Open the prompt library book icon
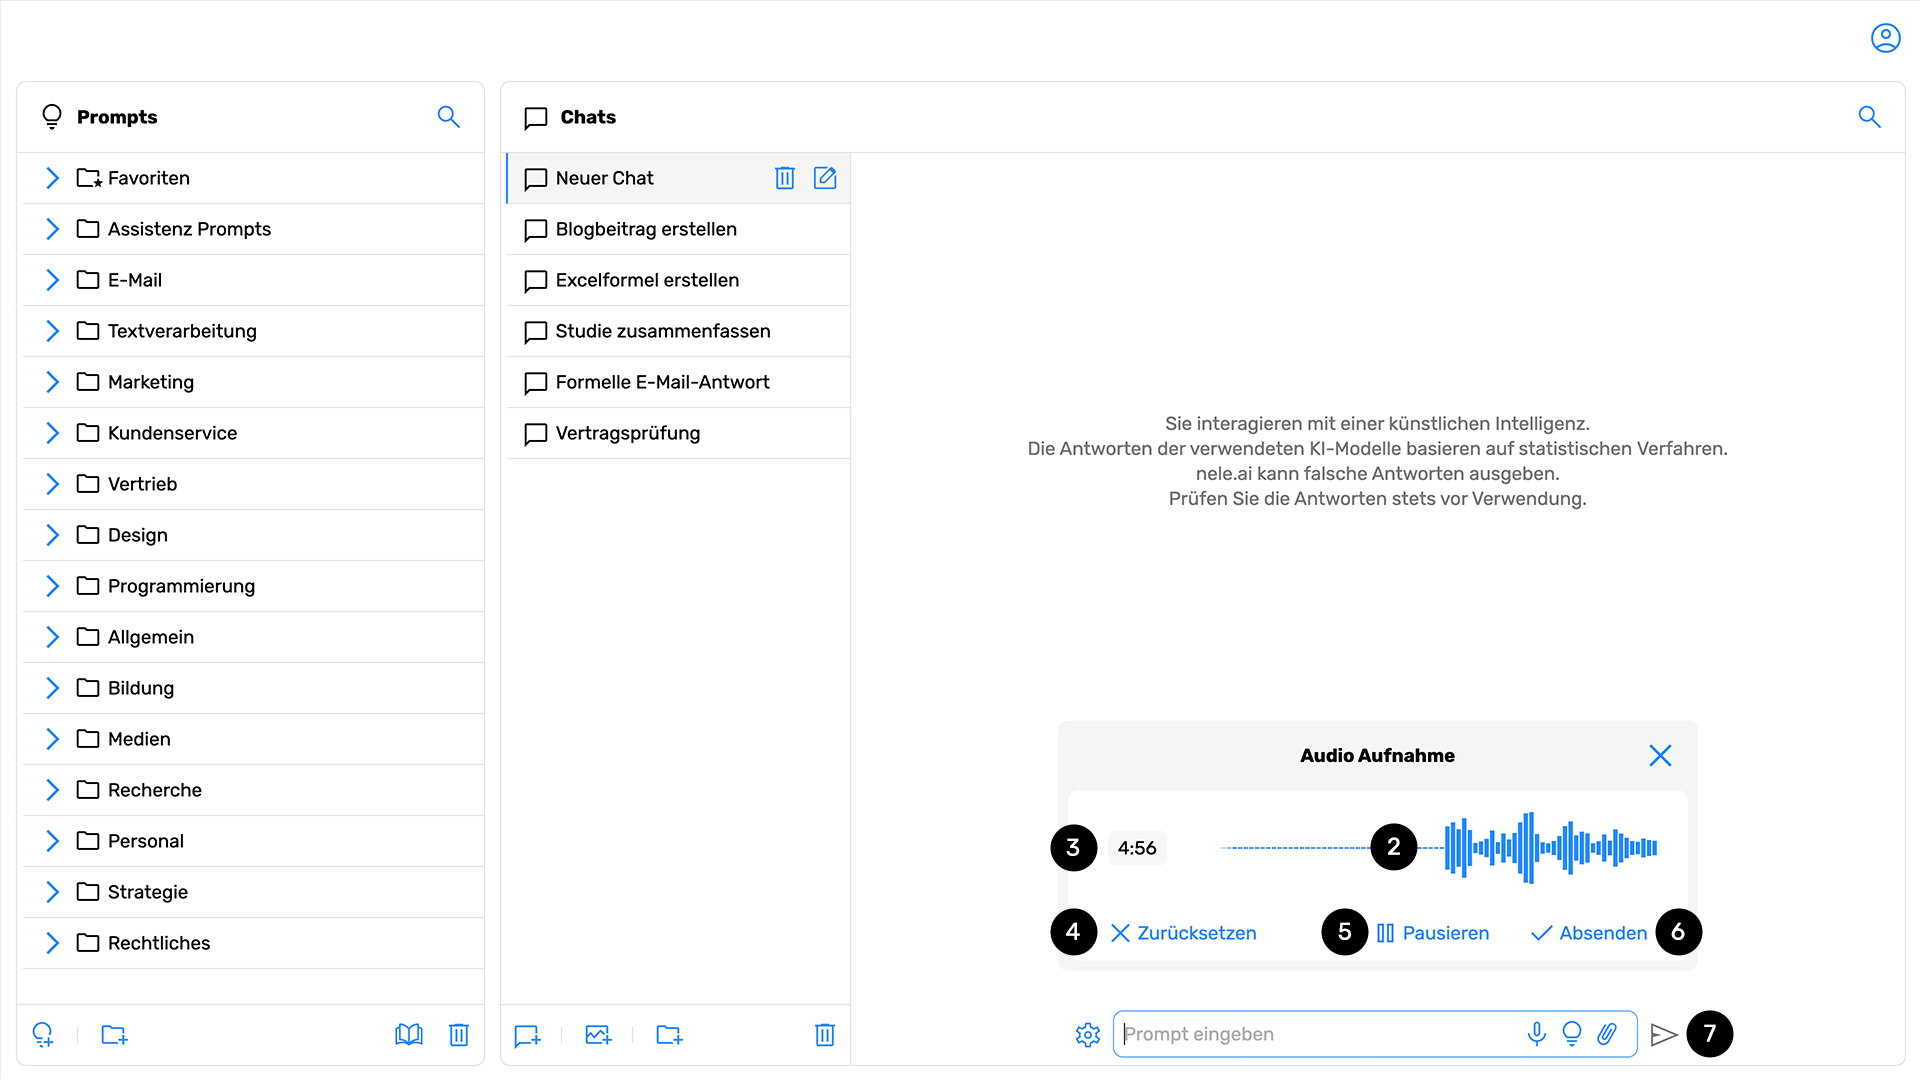 tap(409, 1035)
